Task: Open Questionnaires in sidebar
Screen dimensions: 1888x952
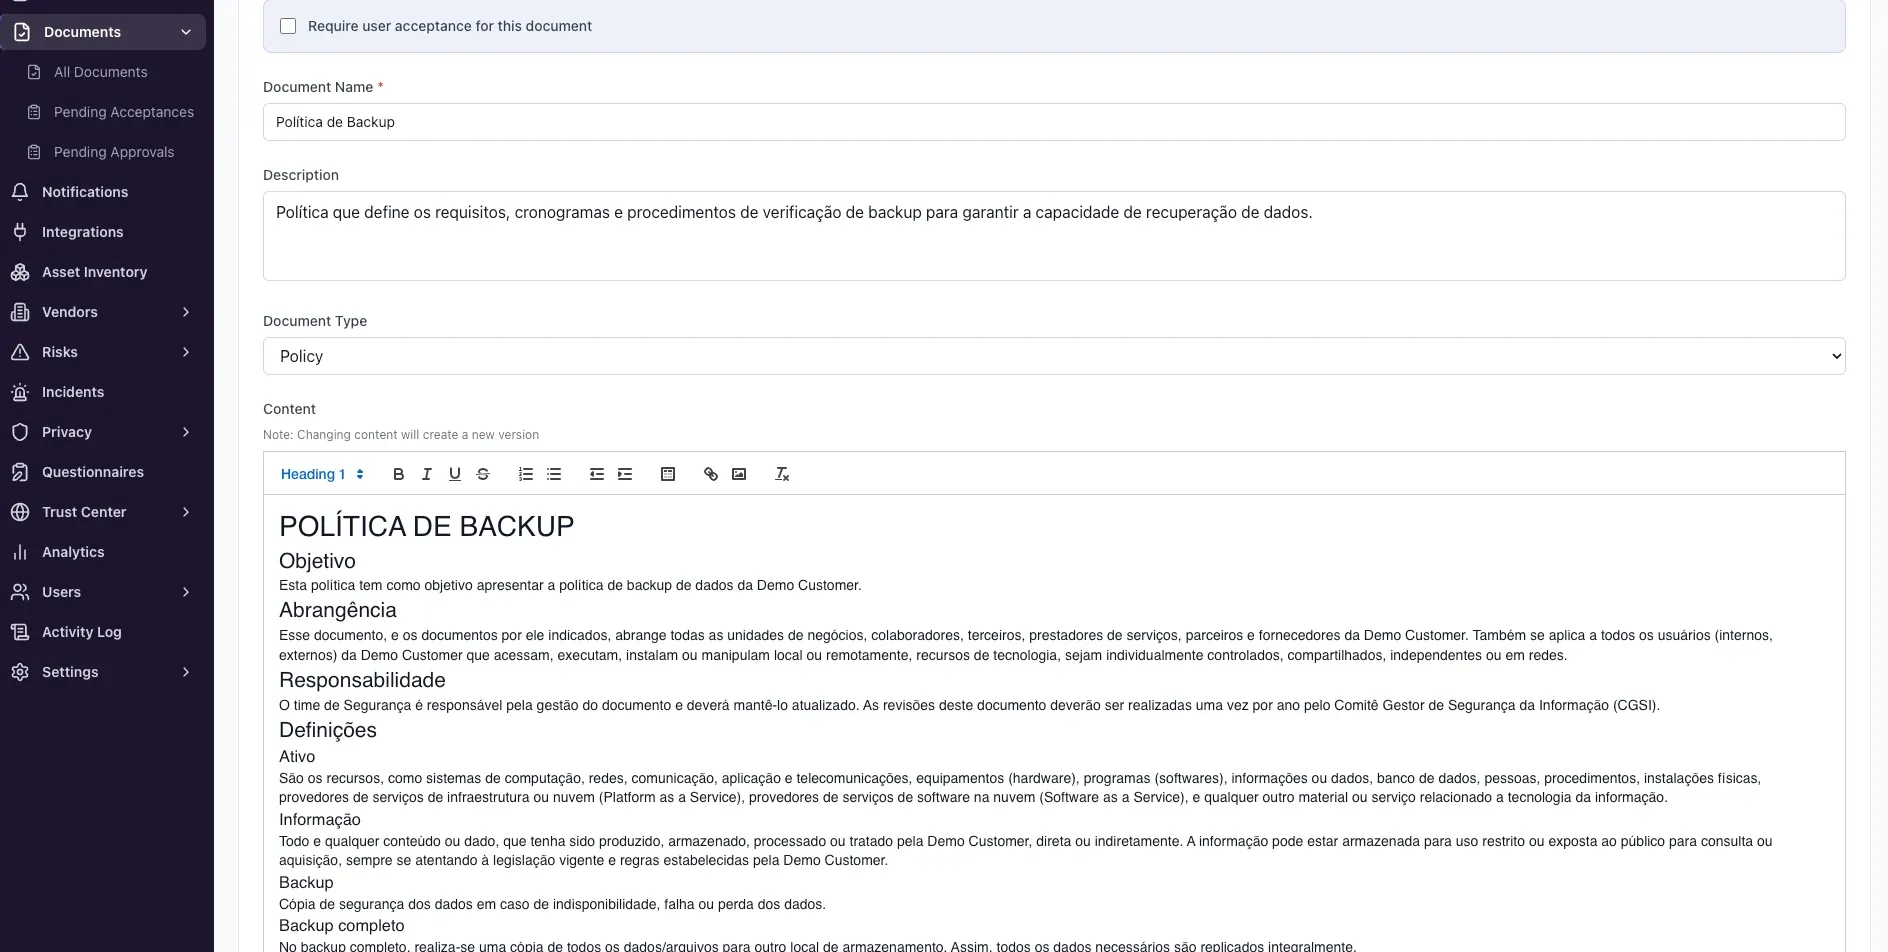Action: pyautogui.click(x=92, y=472)
